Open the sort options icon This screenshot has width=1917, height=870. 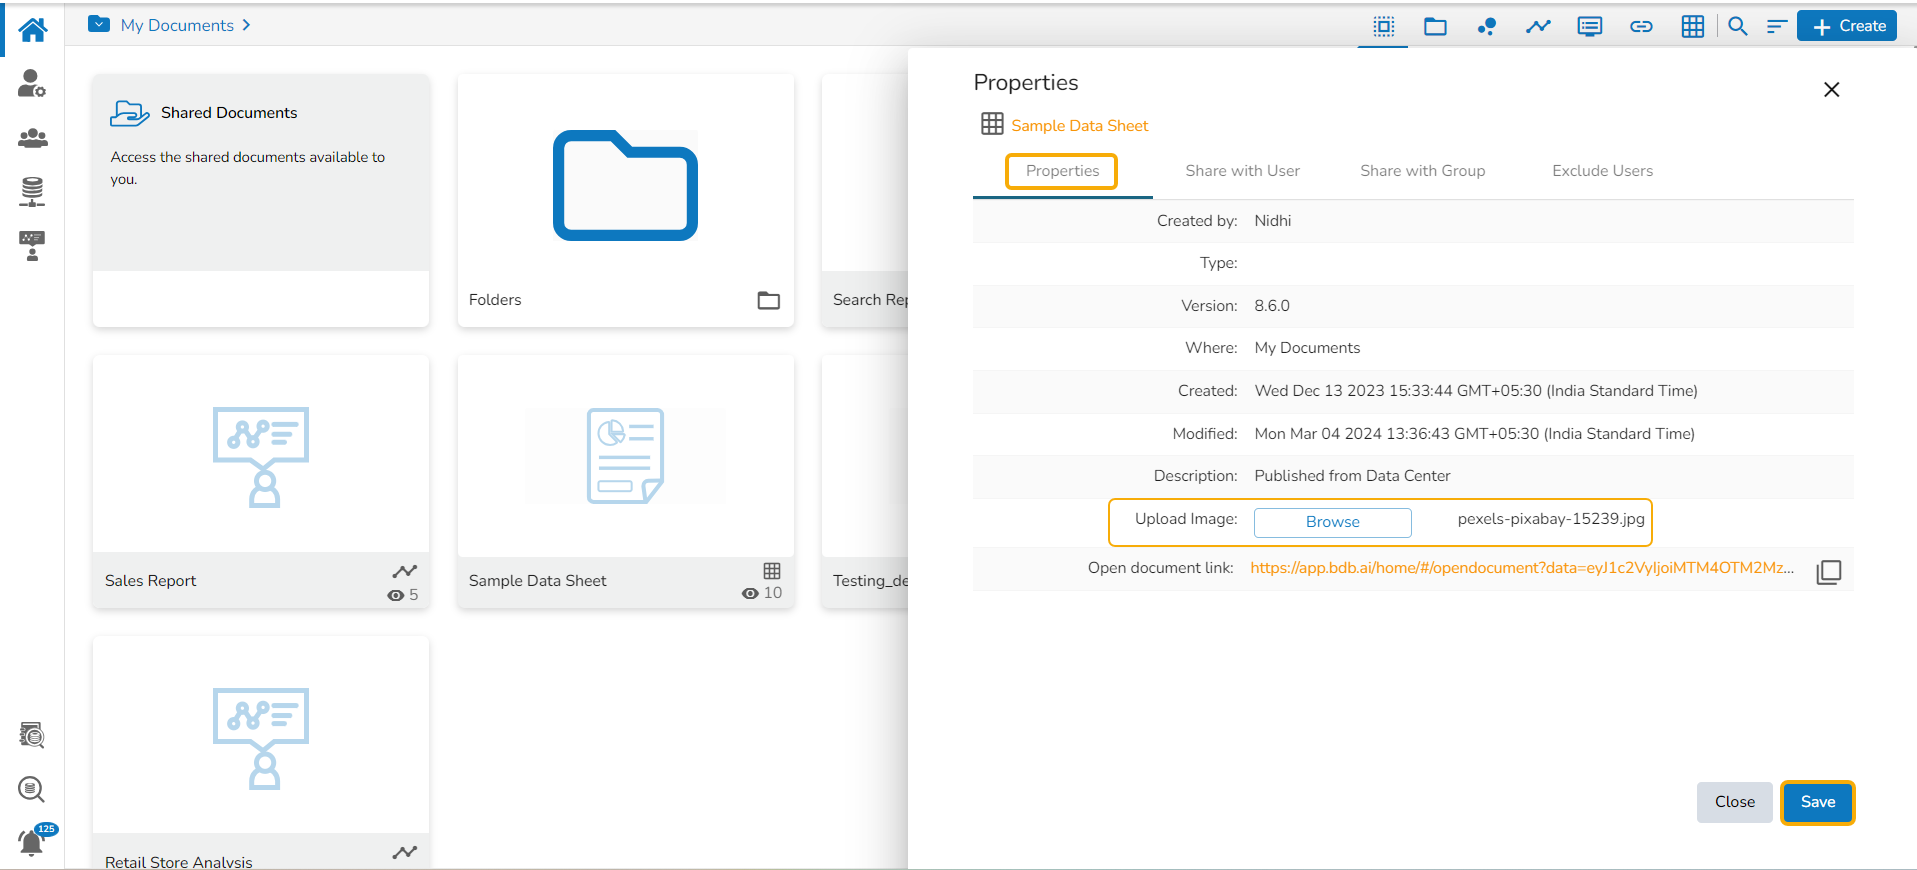click(1776, 26)
